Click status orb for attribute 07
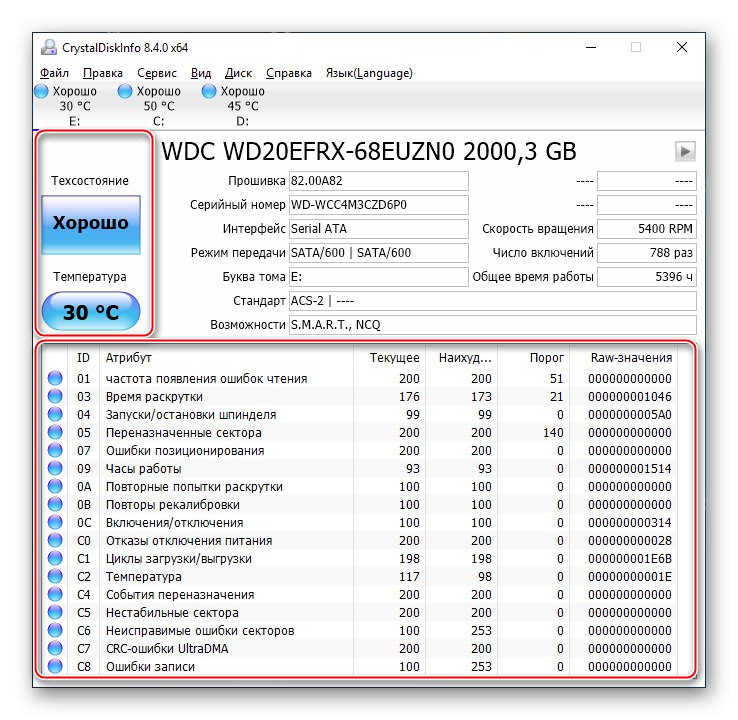 (55, 450)
